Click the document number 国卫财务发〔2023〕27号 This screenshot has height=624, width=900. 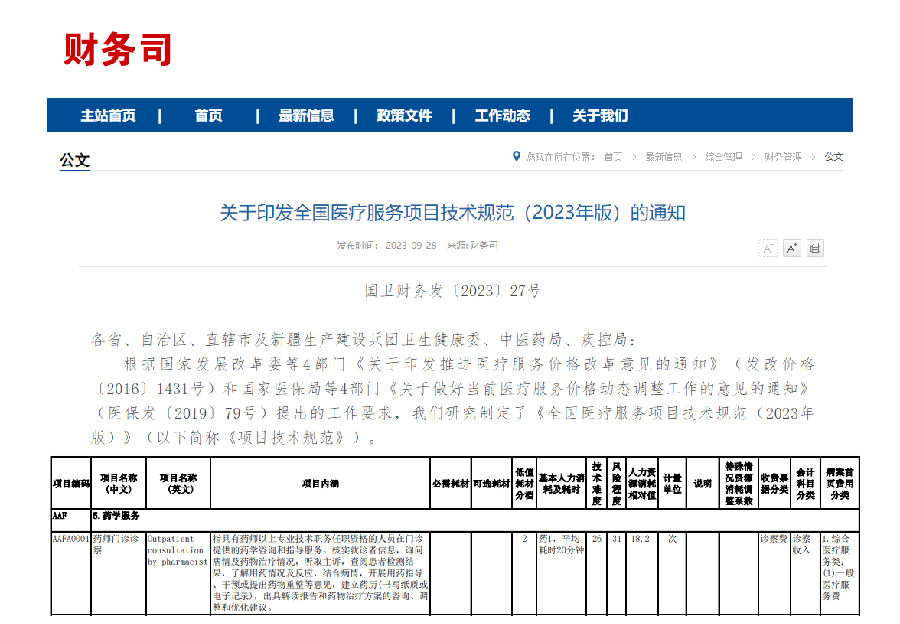pos(452,291)
